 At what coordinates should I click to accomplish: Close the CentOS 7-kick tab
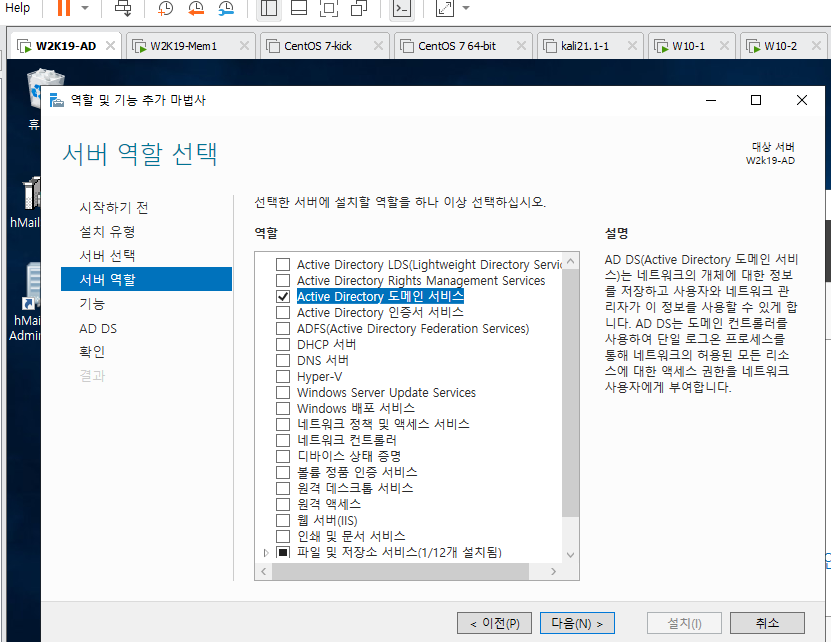click(378, 46)
